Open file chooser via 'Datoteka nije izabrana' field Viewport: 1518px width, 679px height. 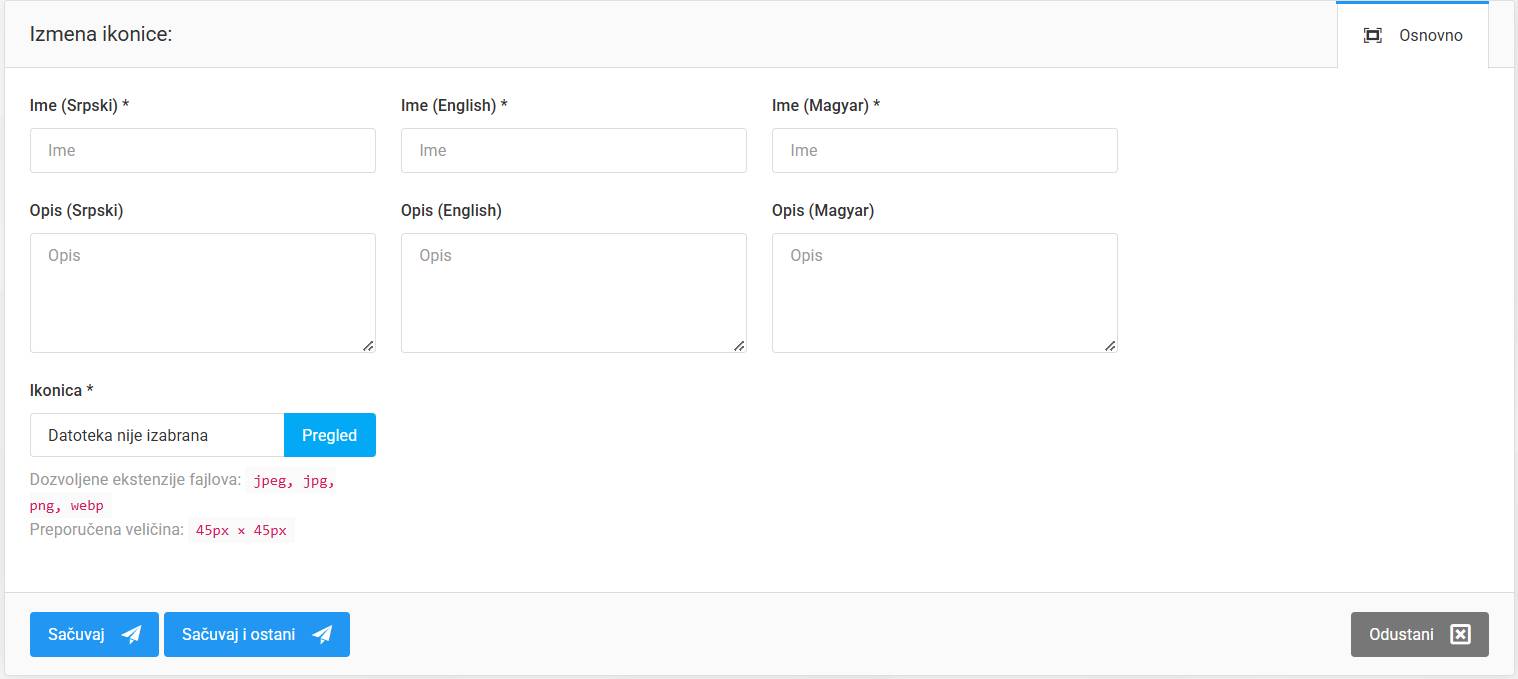157,435
